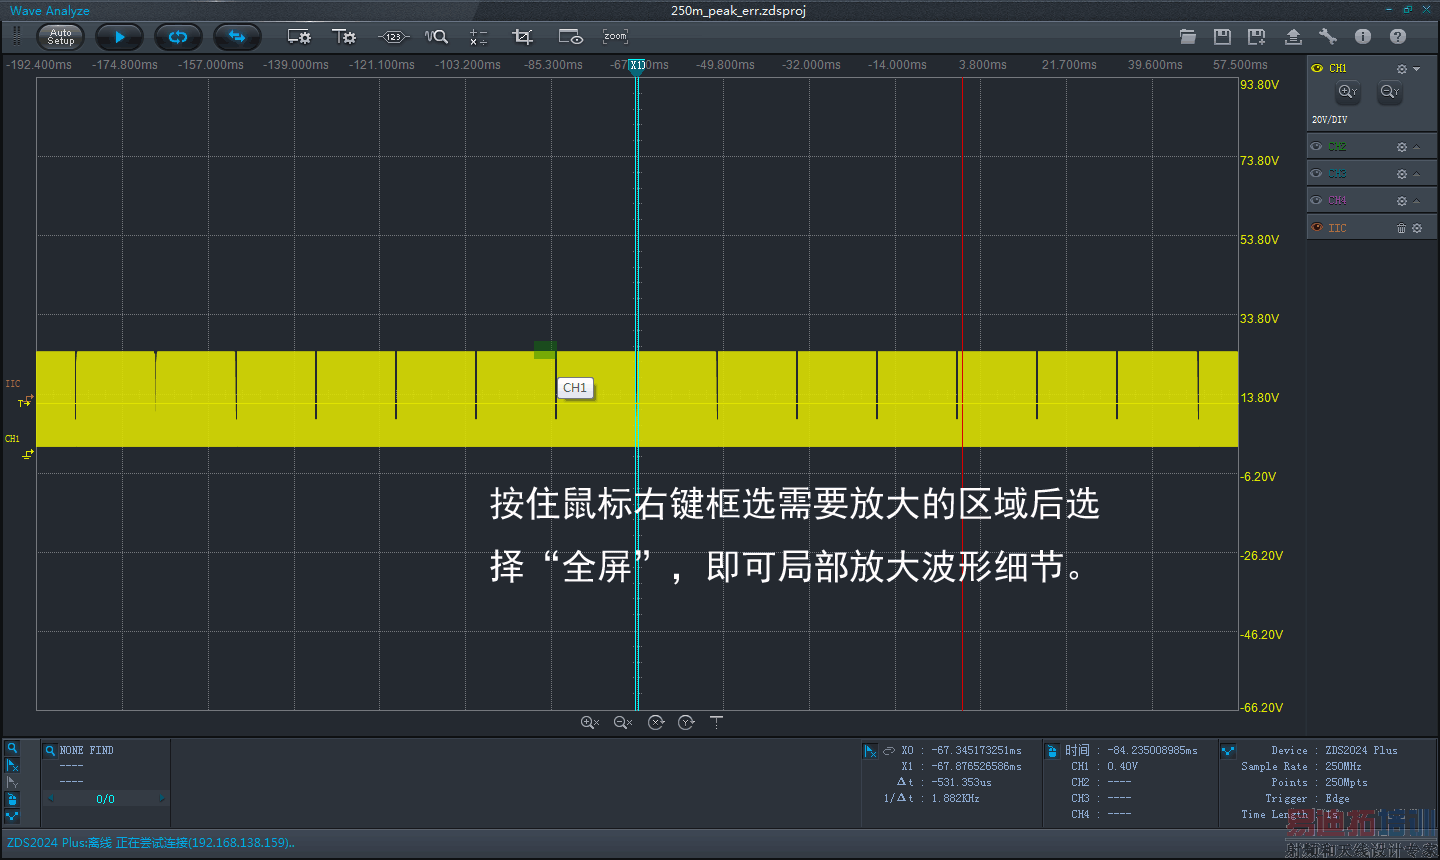1440x860 pixels.
Task: Click the protocol decode 123 icon
Action: point(393,37)
